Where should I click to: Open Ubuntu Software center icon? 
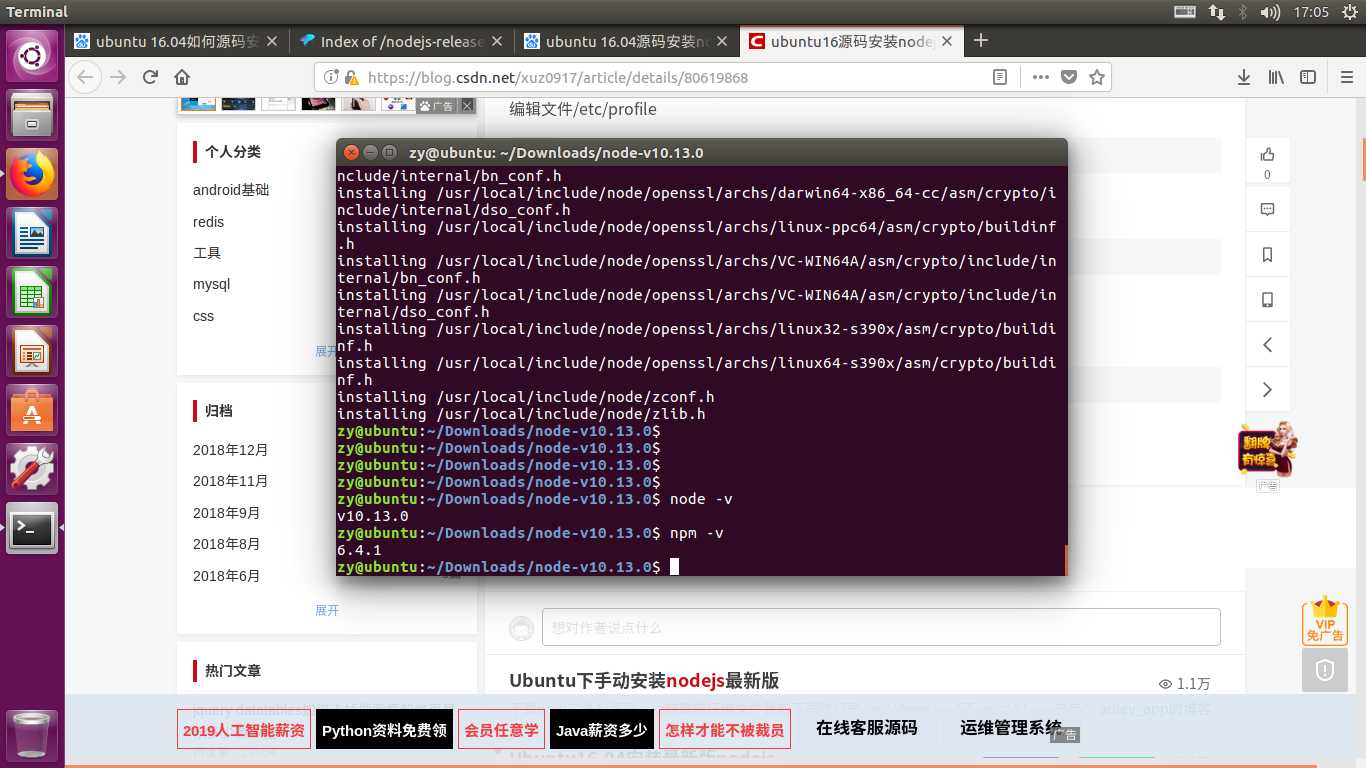(33, 410)
